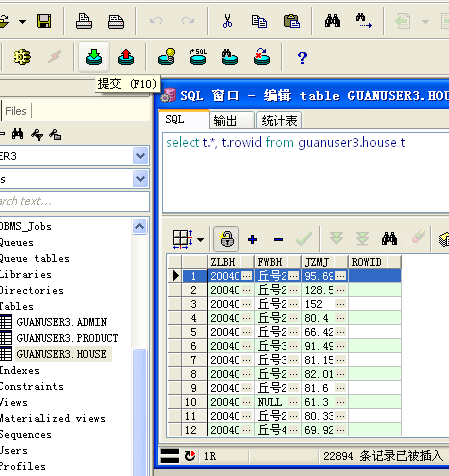Image resolution: width=449 pixels, height=476 pixels.
Task: Click the ZLBH column header
Action: tap(231, 262)
